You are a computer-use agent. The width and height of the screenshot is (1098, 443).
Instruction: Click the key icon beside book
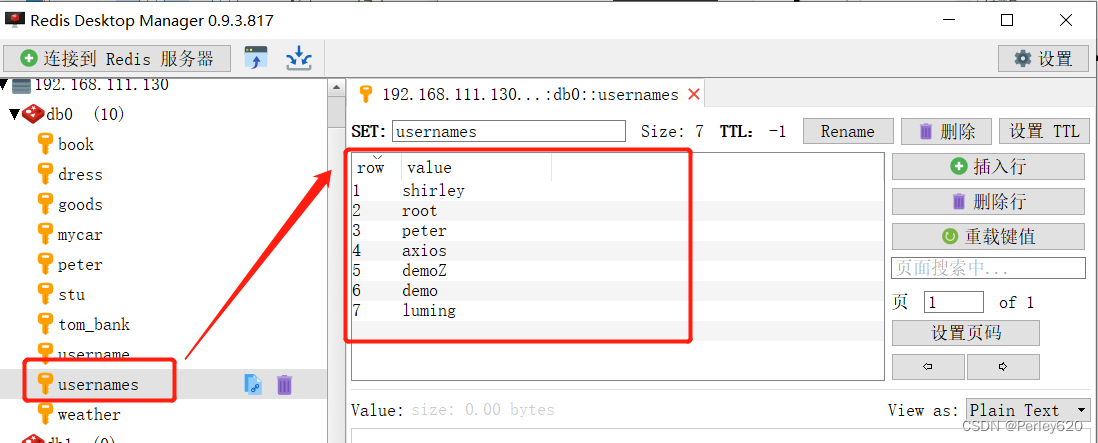click(x=46, y=145)
